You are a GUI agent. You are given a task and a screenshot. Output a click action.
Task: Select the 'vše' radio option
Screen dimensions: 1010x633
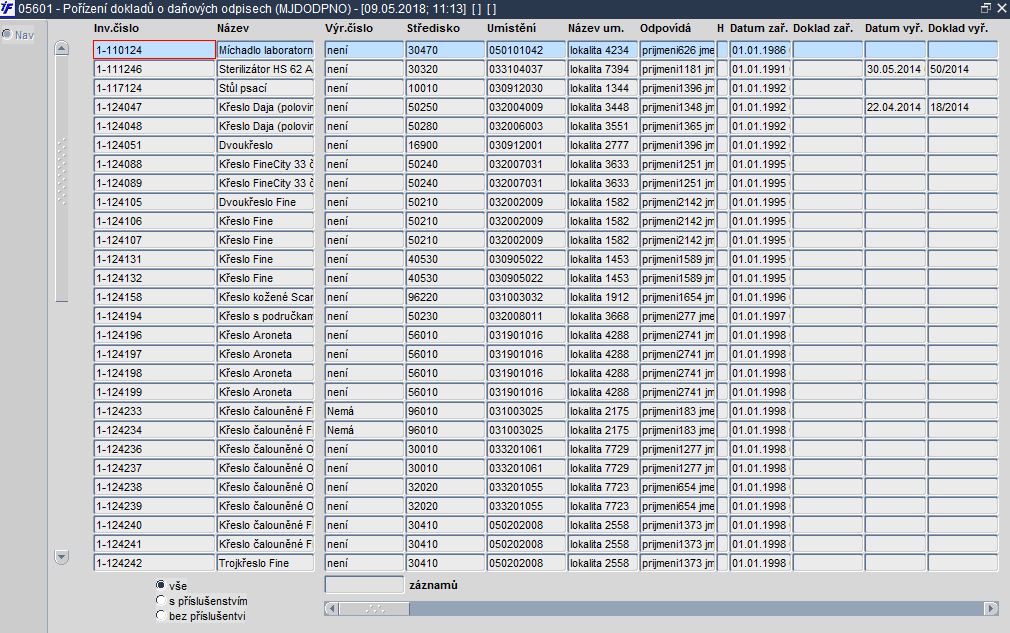click(x=160, y=585)
